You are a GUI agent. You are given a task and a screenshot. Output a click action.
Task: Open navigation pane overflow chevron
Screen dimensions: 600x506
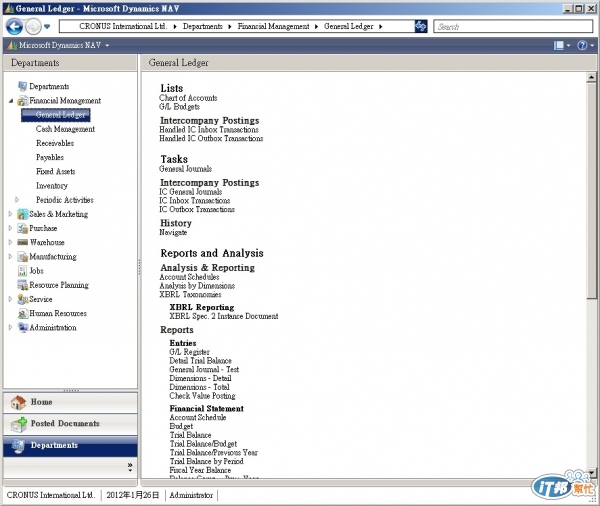(130, 467)
